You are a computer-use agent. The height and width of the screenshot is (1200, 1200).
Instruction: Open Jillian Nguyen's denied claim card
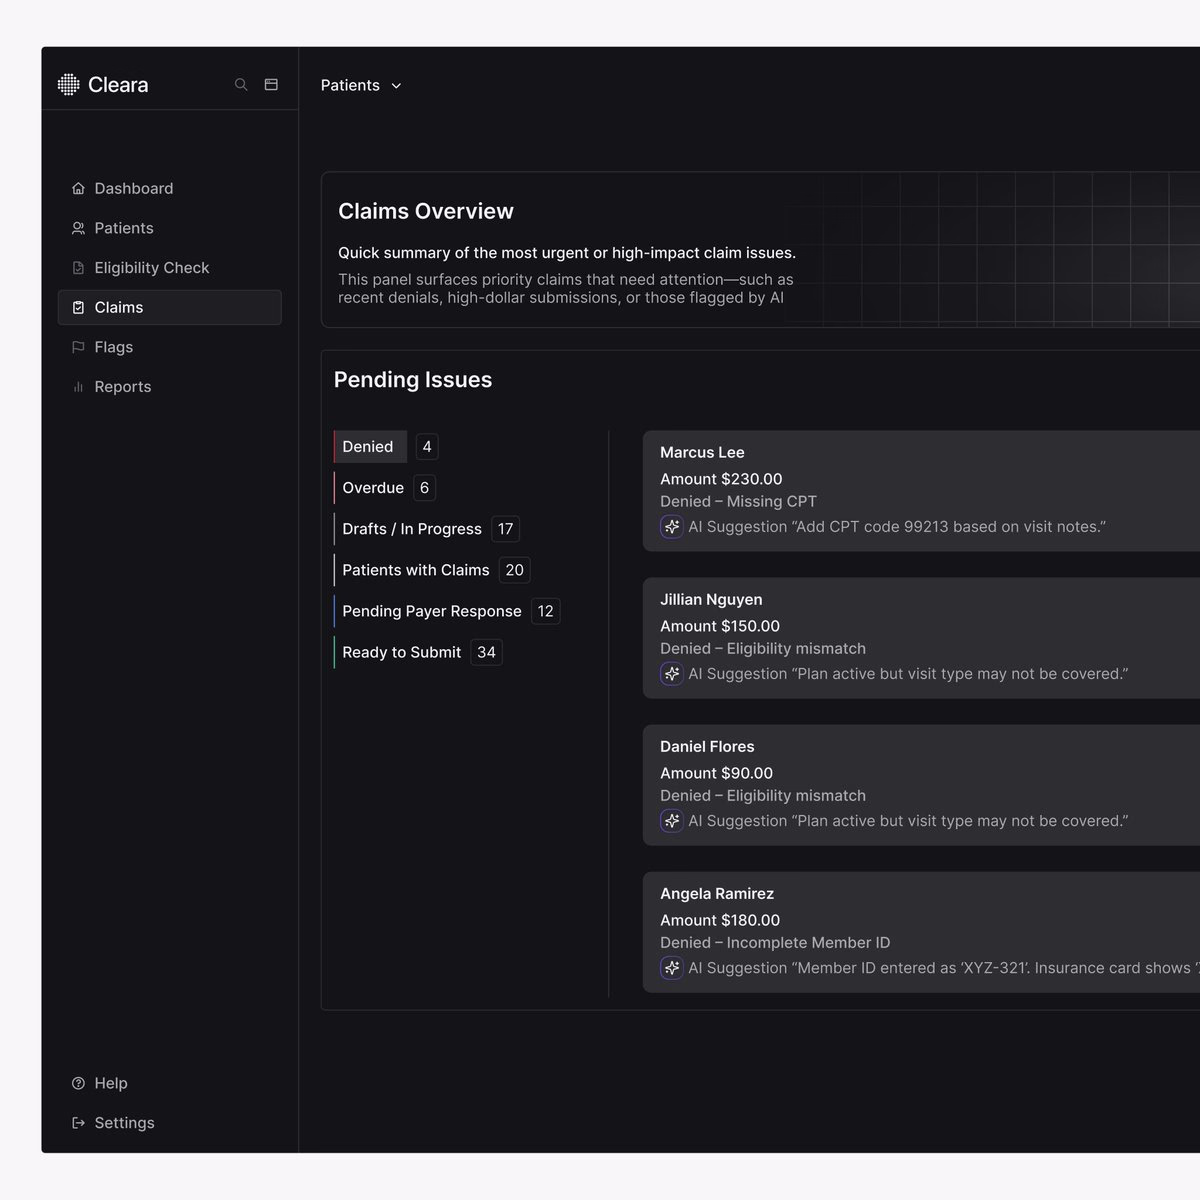click(x=921, y=638)
